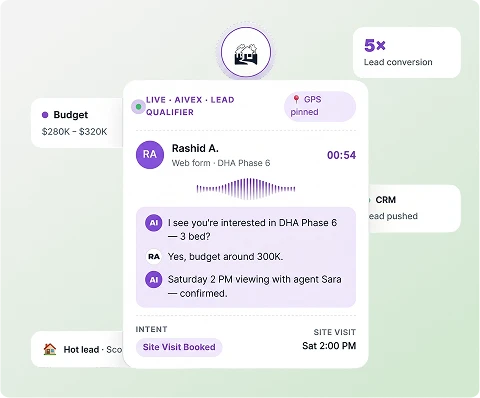Click the $280K – $320K budget range
Viewport: 480px width, 398px height.
[x=74, y=132]
